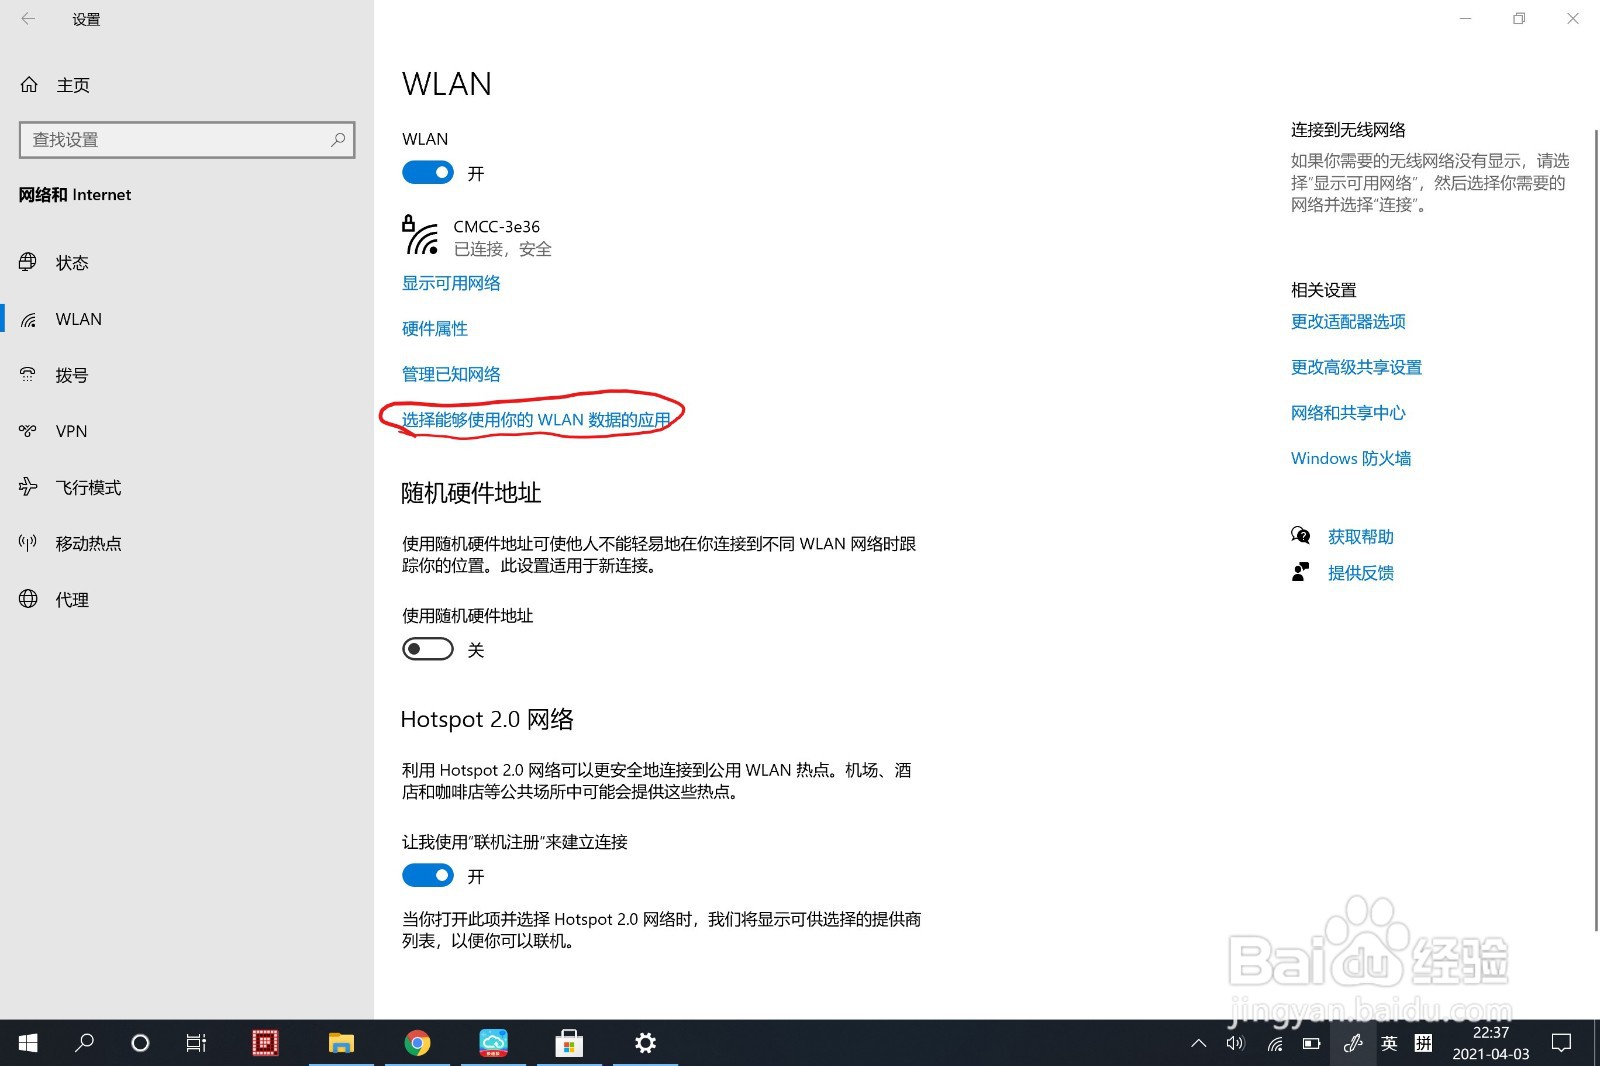The height and width of the screenshot is (1066, 1600).
Task: Click the feedback person icon beside 提供反馈
Action: pyautogui.click(x=1300, y=572)
